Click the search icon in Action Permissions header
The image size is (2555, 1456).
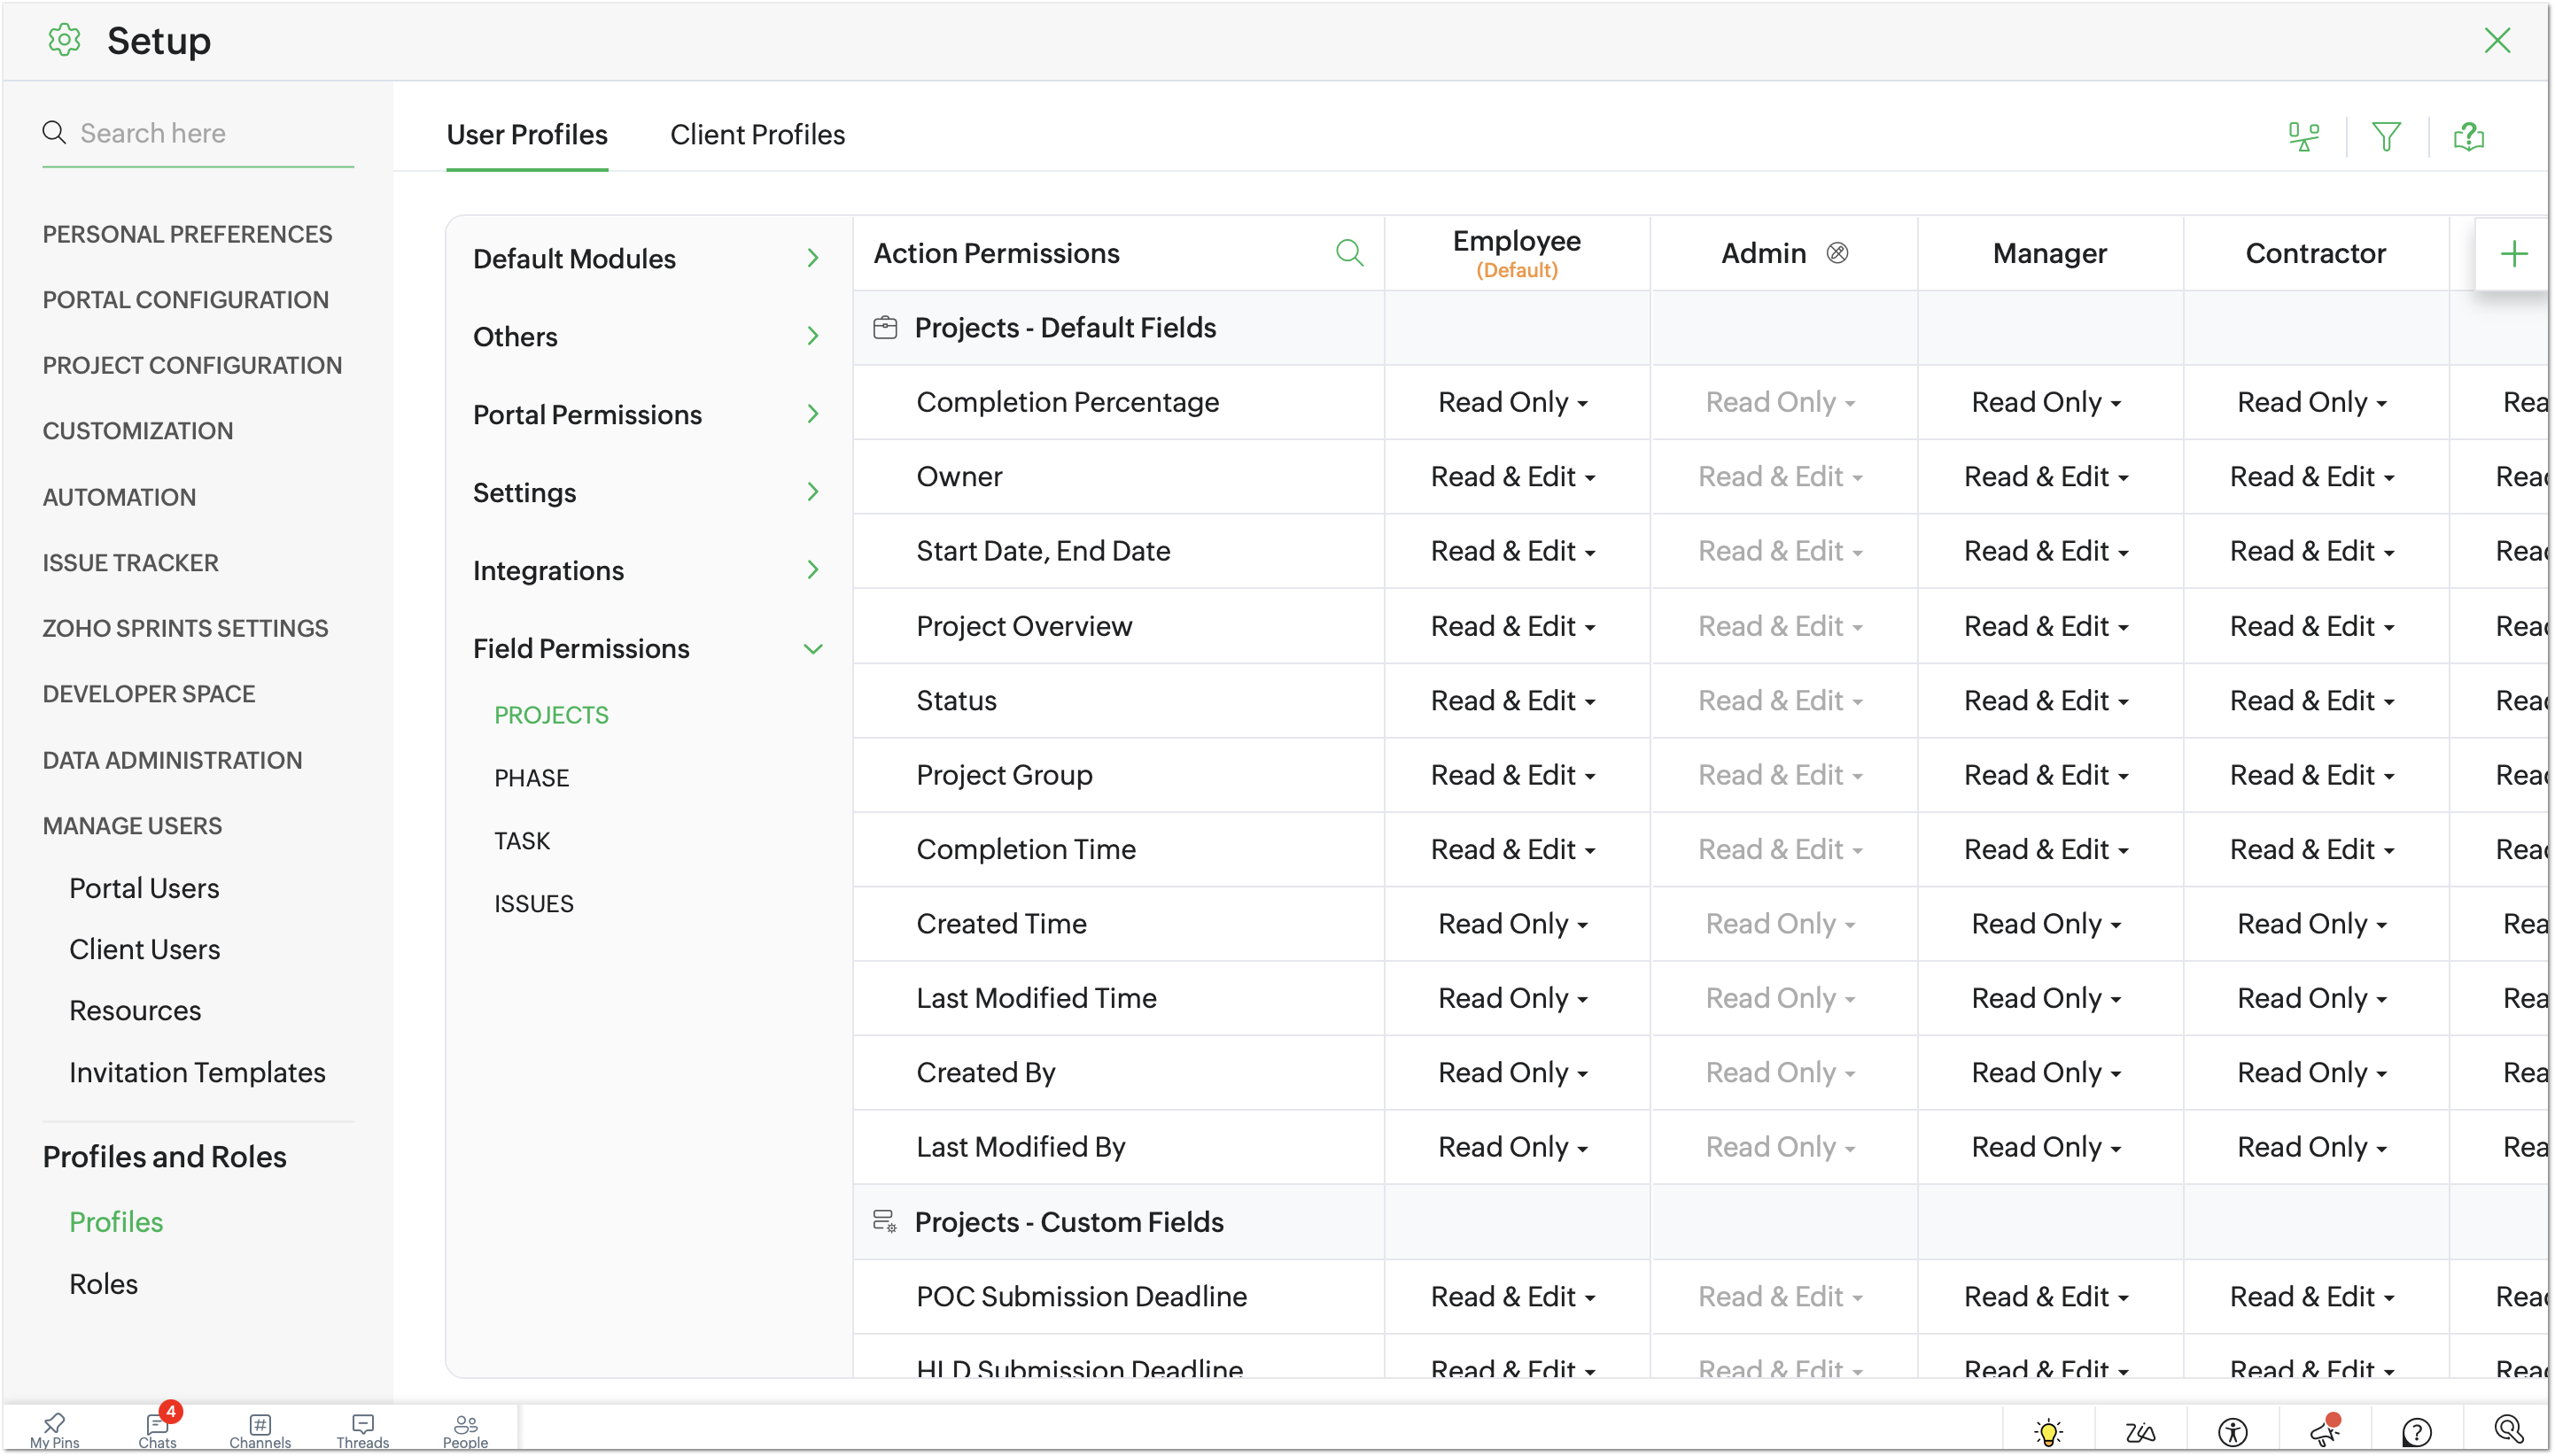click(1349, 253)
